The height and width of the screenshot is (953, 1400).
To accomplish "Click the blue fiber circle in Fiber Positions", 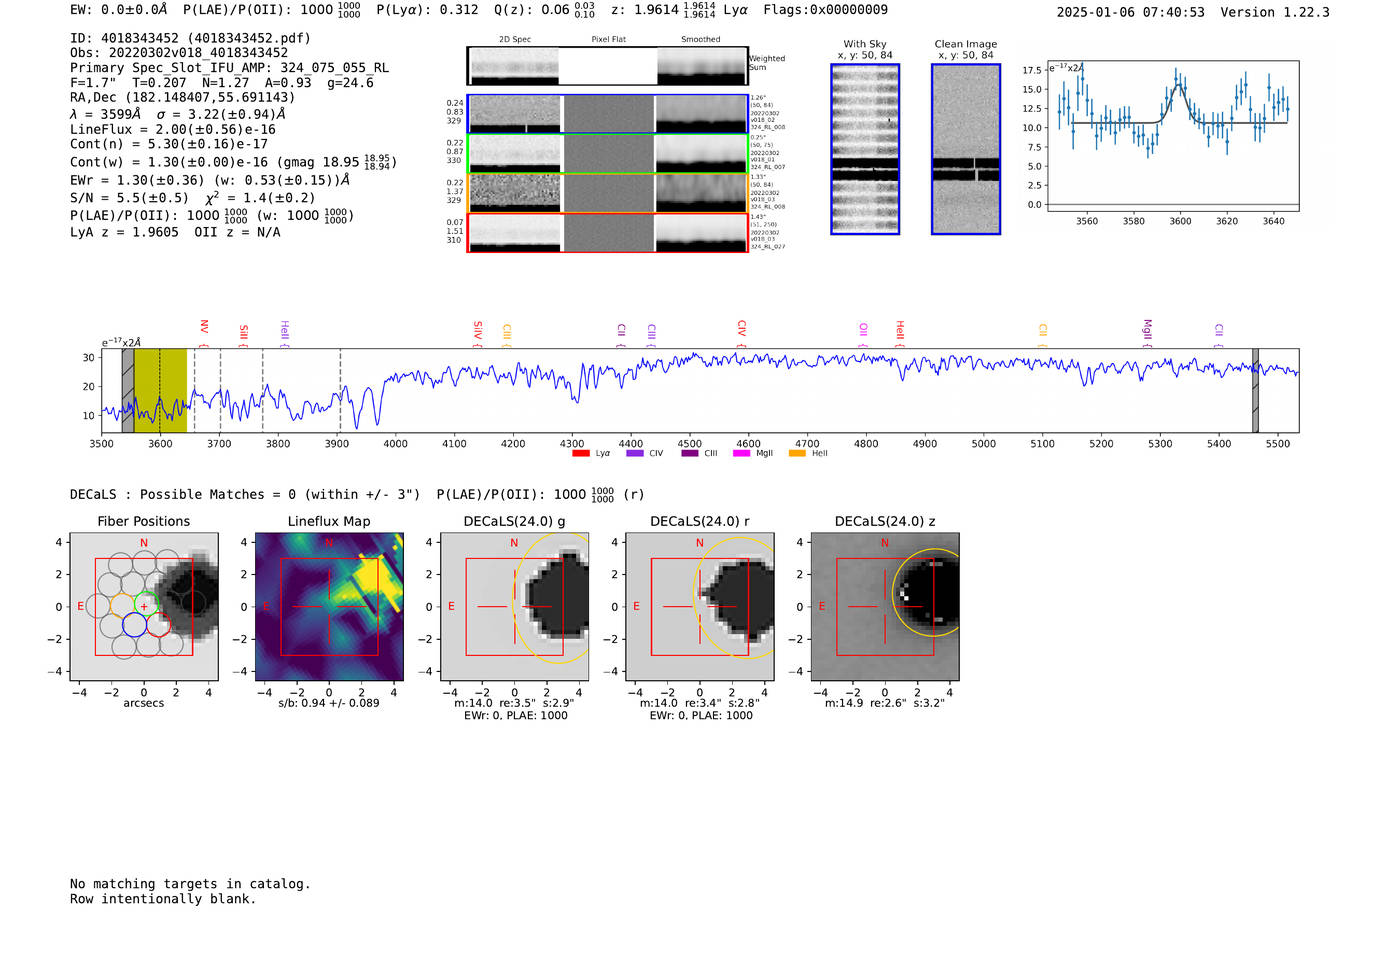I will [135, 625].
